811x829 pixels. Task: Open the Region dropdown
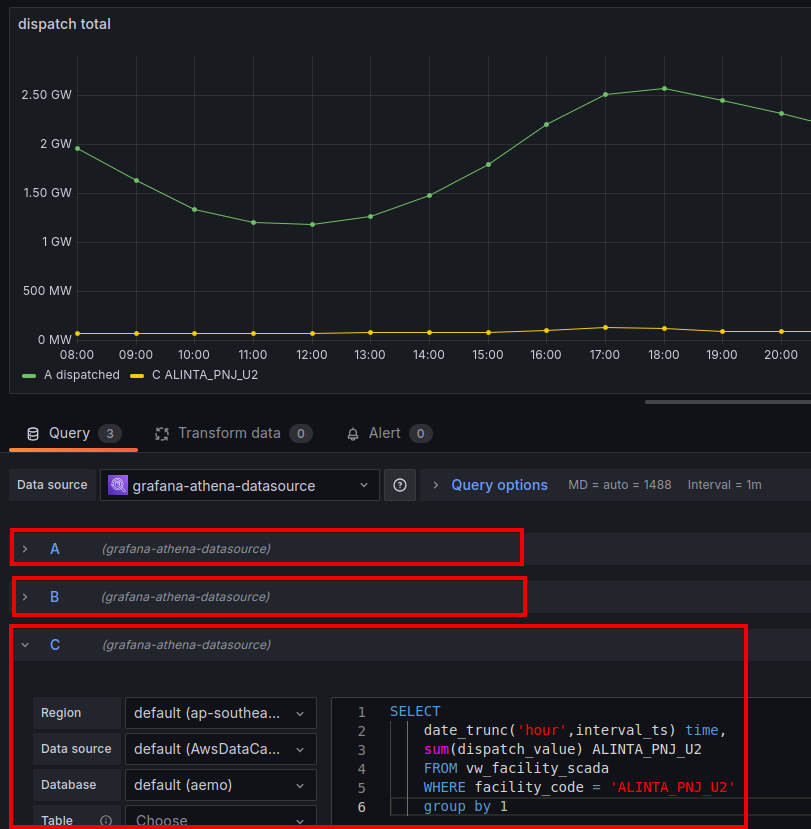pyautogui.click(x=220, y=713)
